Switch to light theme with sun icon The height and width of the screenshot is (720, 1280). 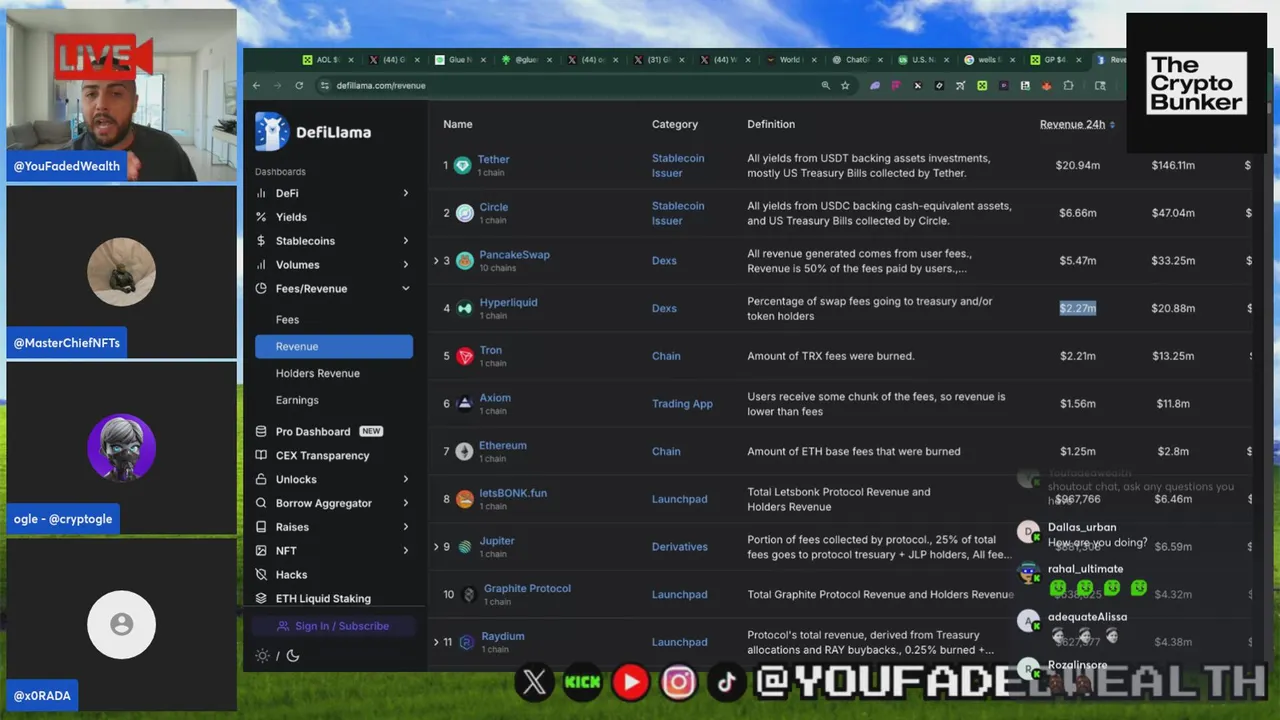[262, 656]
